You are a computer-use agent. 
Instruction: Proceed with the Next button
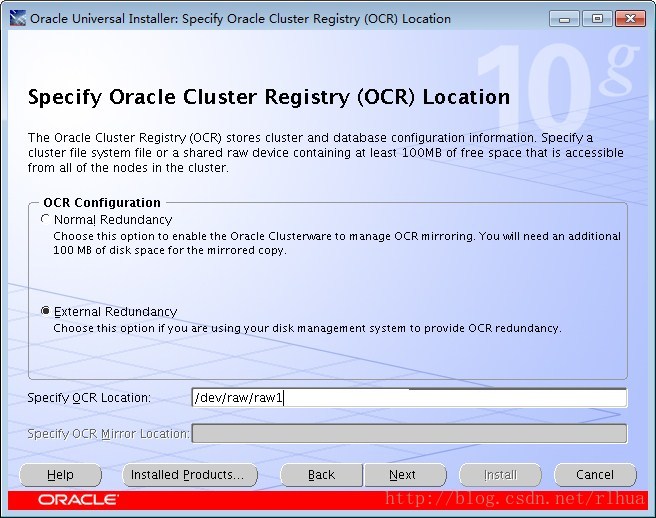tap(404, 475)
